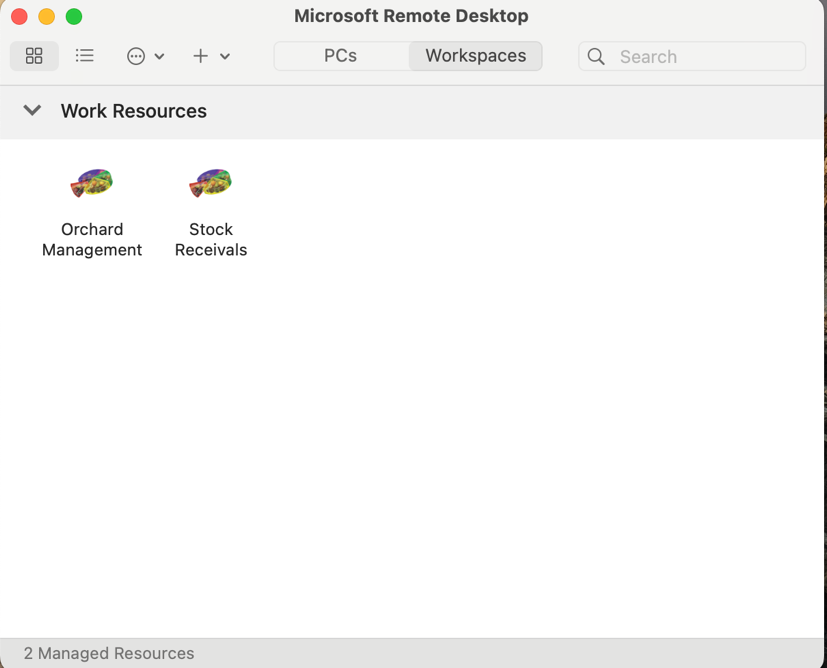Close the Microsoft Remote Desktop window
This screenshot has height=668, width=827.
pyautogui.click(x=19, y=16)
